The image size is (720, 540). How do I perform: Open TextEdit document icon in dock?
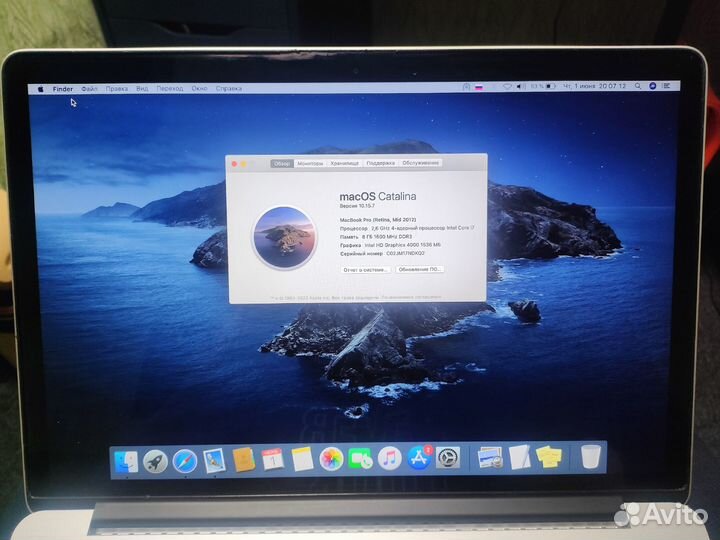[519, 457]
